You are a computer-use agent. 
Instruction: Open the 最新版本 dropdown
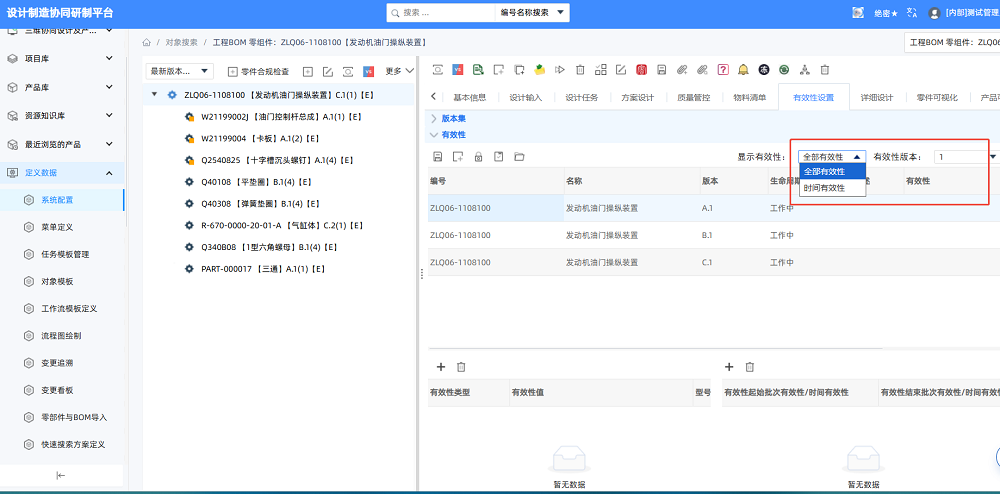click(x=179, y=71)
